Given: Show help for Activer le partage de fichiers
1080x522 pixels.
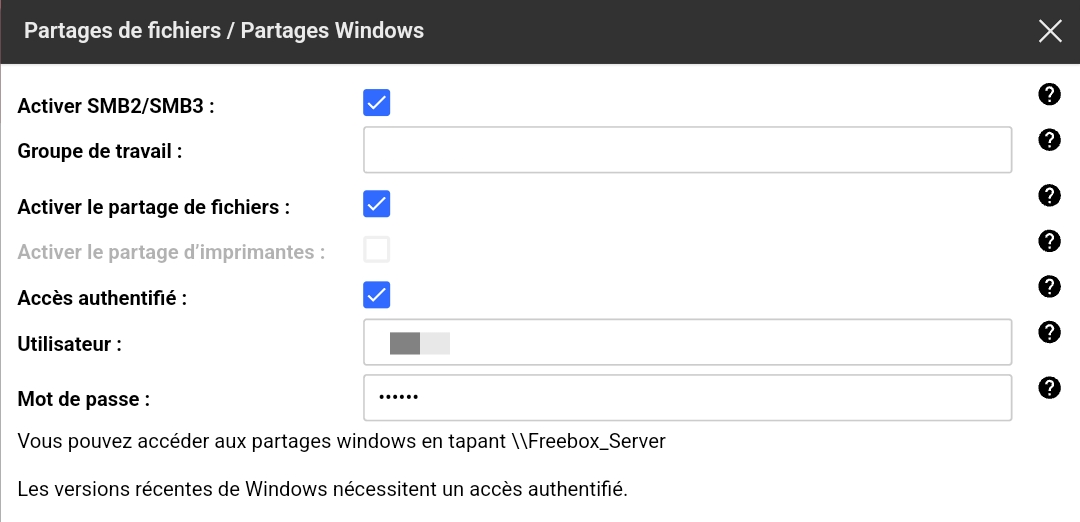Looking at the screenshot, I should [x=1049, y=195].
